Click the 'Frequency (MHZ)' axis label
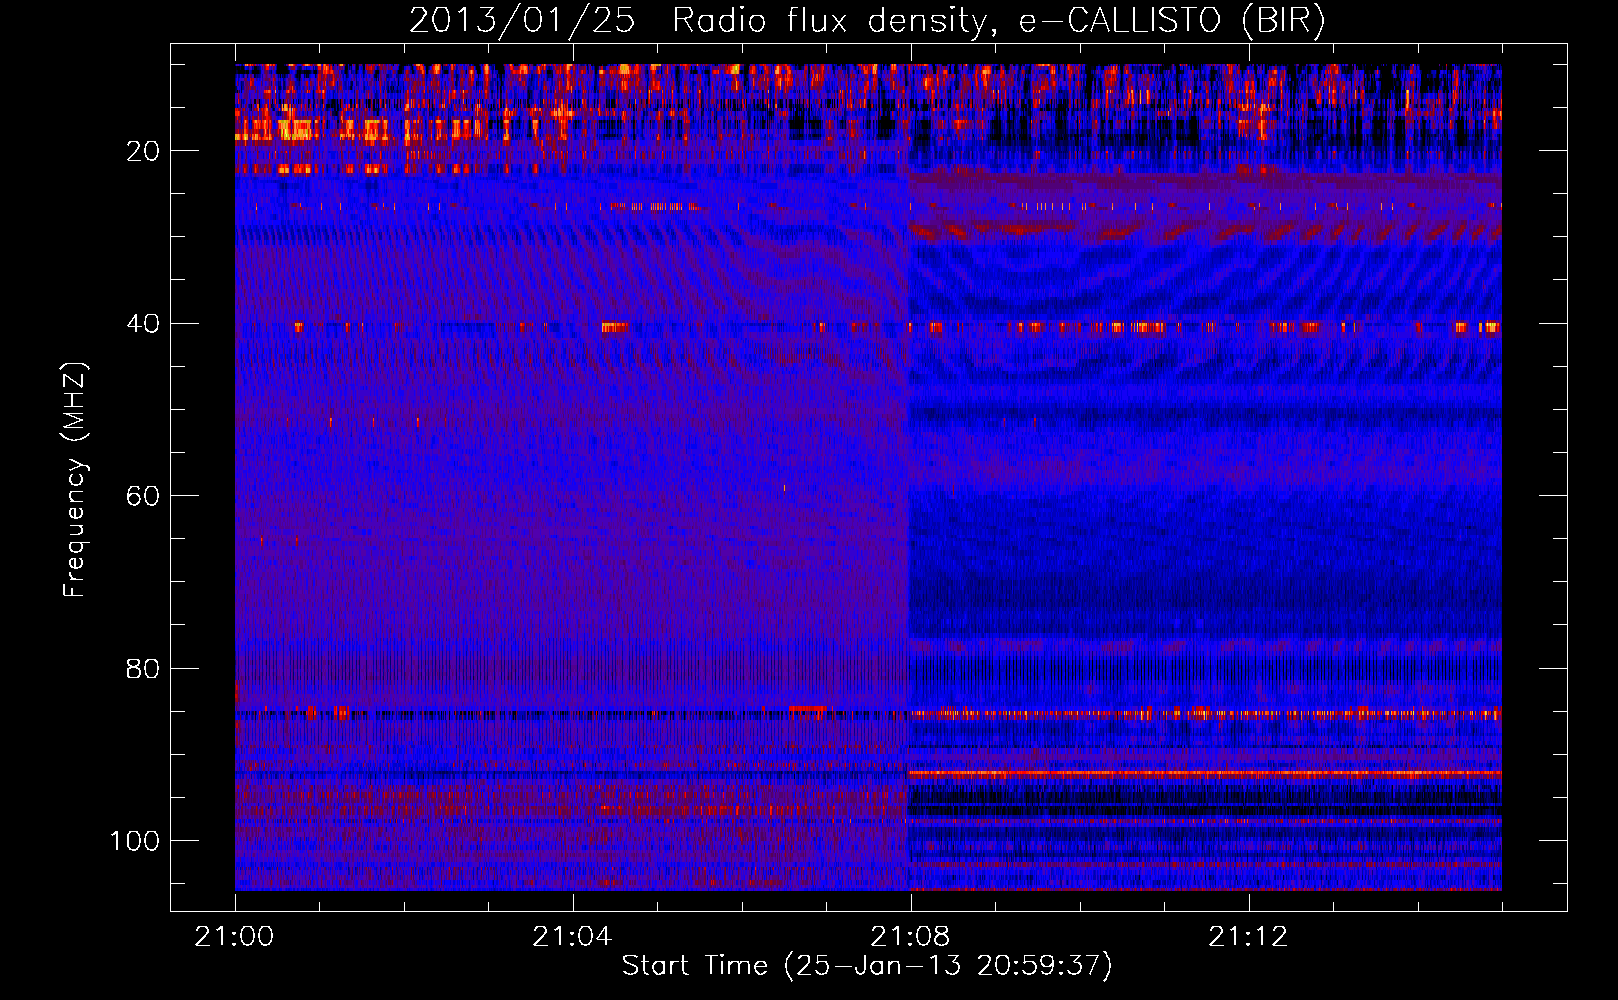 75,479
